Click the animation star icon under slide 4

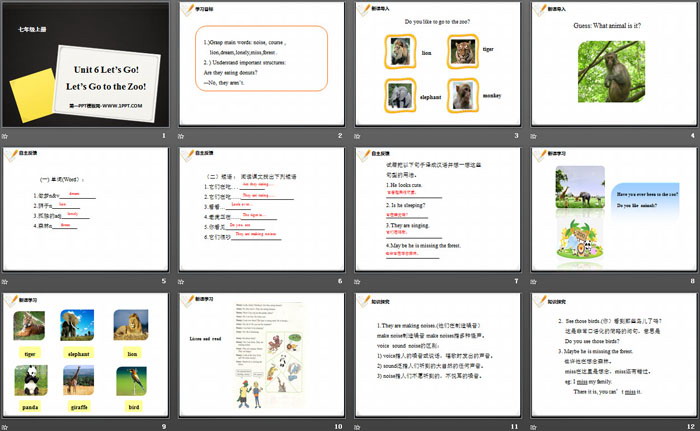click(533, 136)
